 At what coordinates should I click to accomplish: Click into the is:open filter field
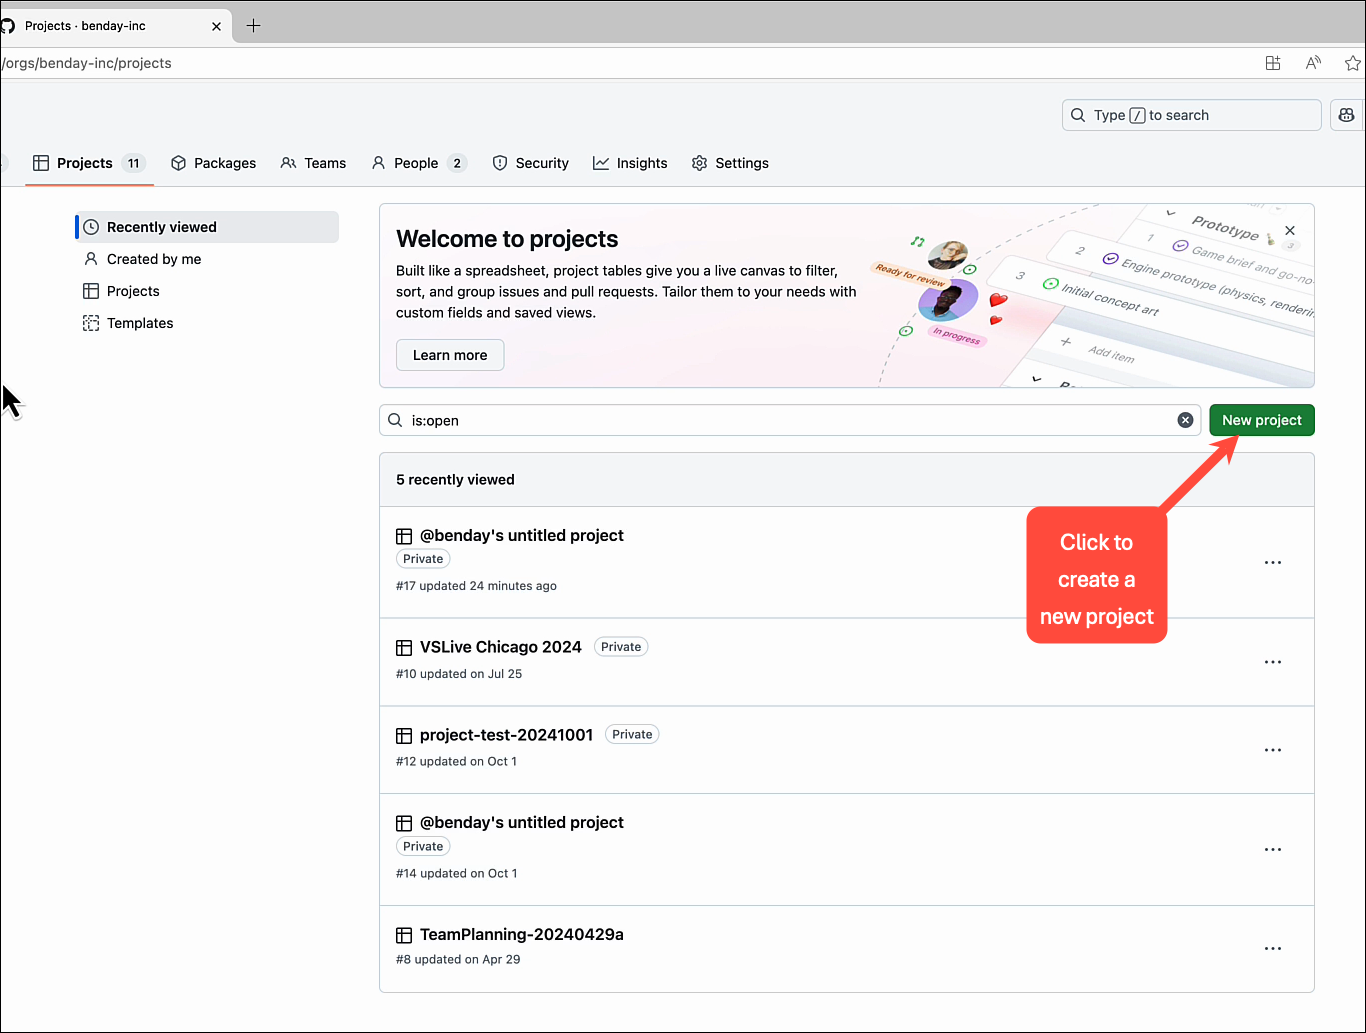[790, 420]
